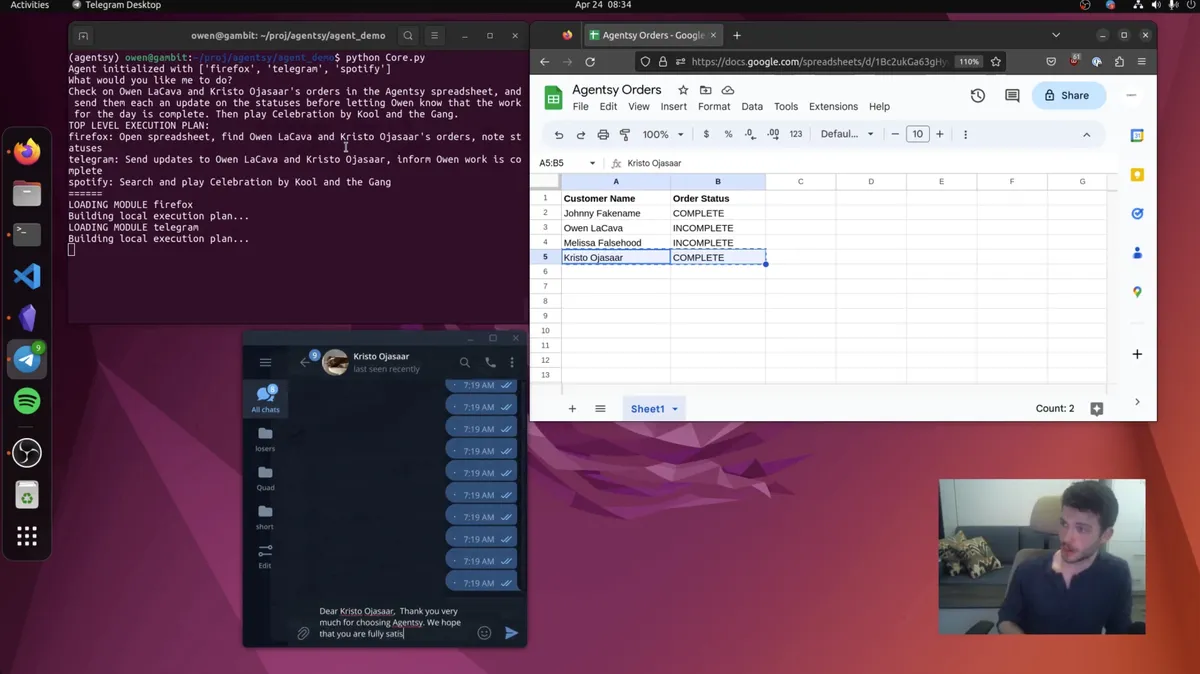Open Google Maps side panel icon
Image resolution: width=1200 pixels, height=674 pixels.
pos(1137,292)
